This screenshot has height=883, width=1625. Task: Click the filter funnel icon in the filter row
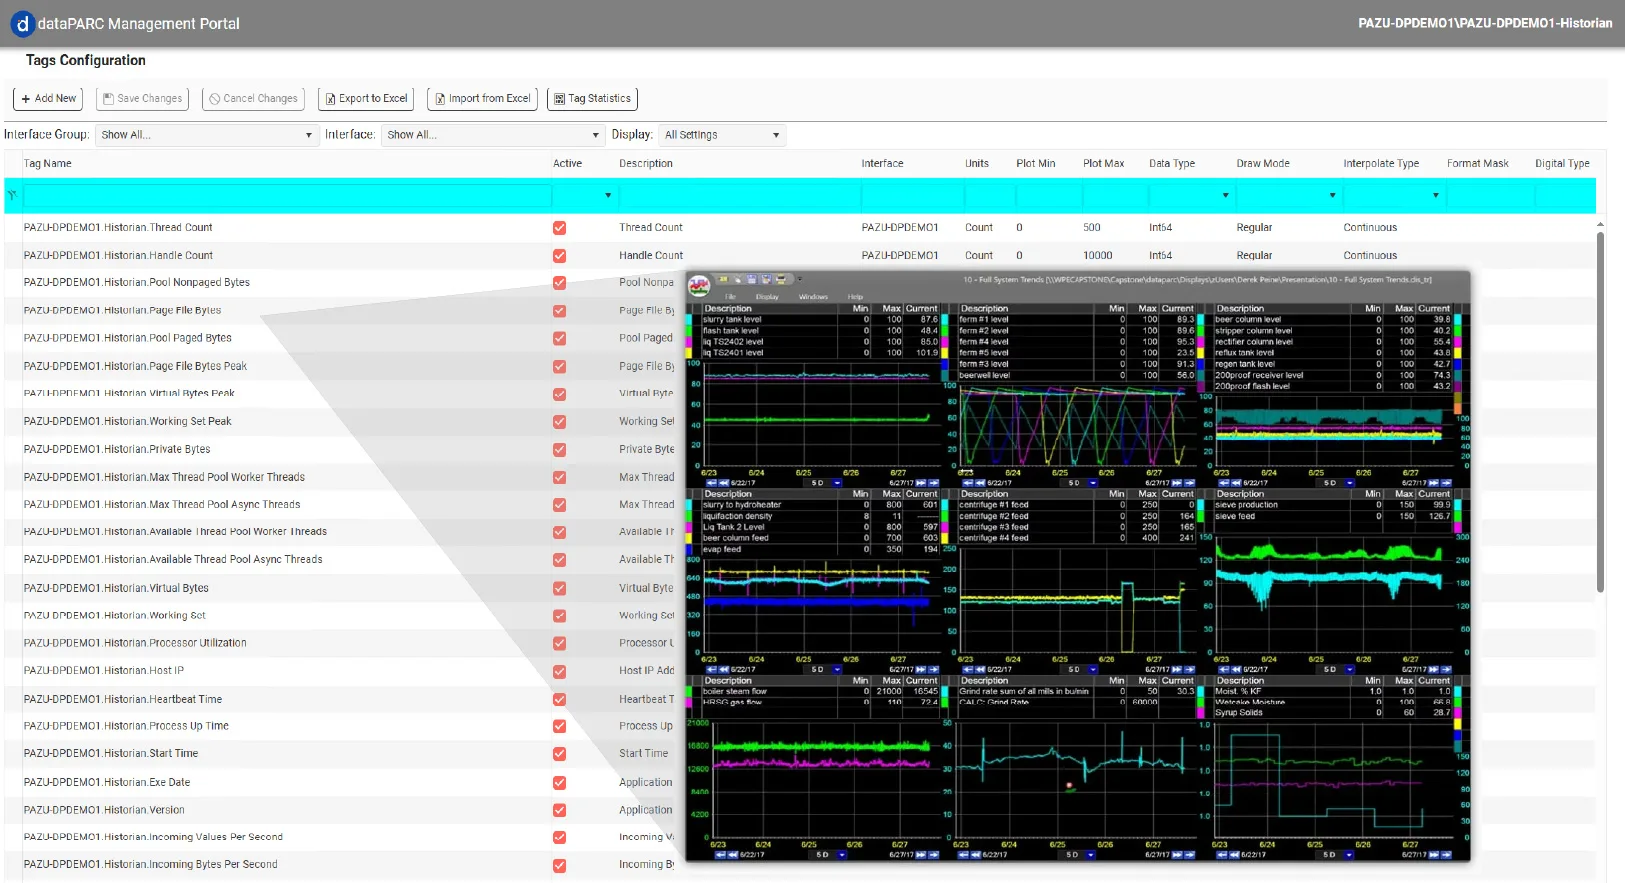(x=12, y=195)
